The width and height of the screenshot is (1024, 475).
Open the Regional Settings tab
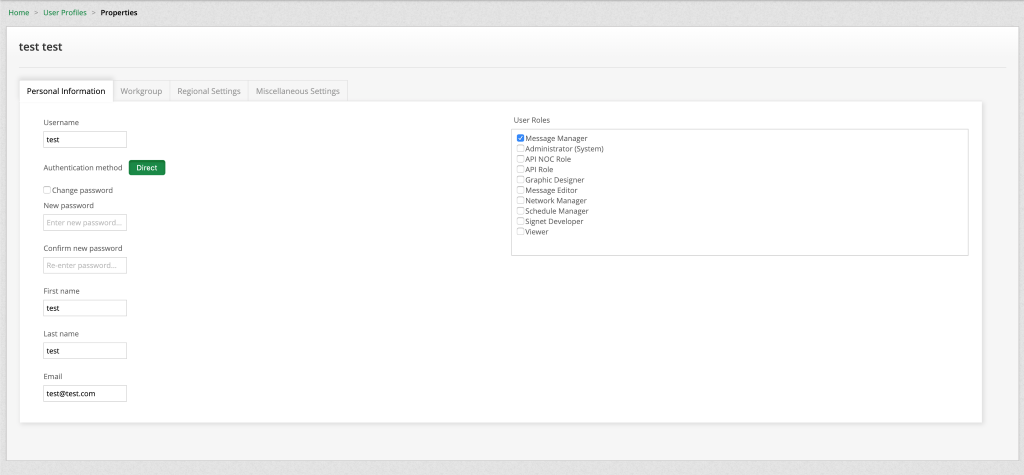208,91
